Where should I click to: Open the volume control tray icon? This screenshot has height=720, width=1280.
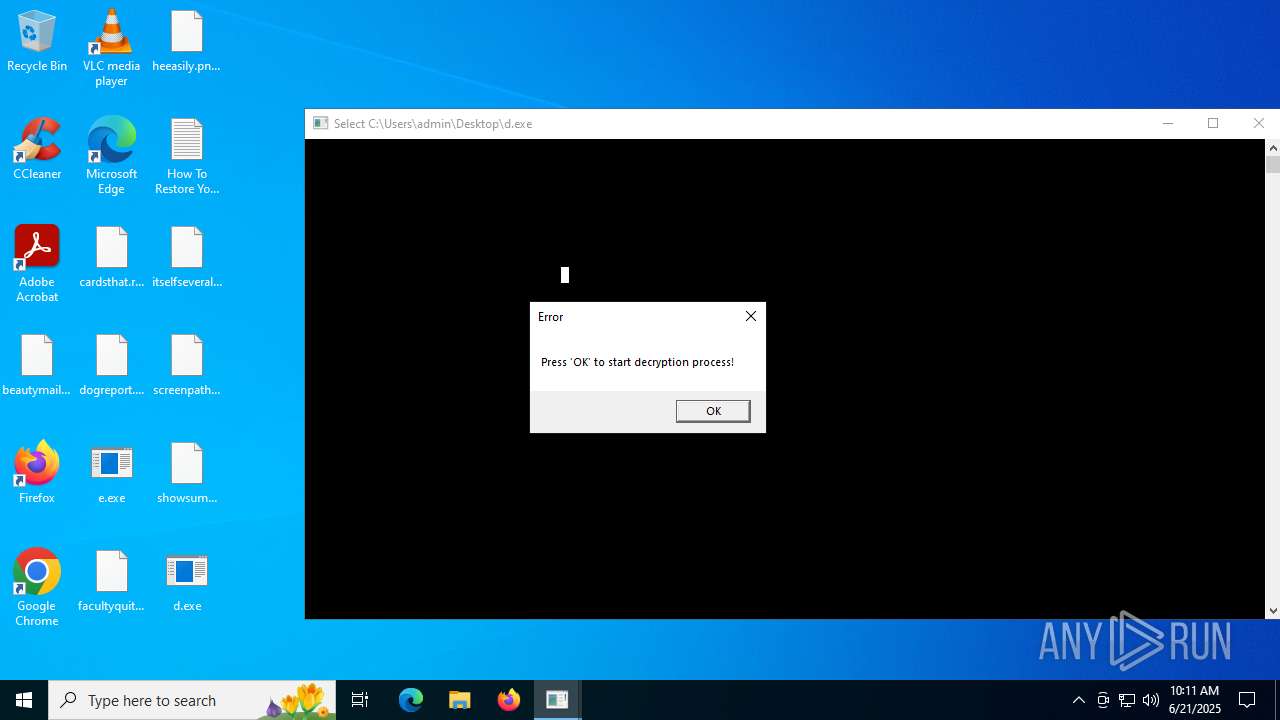click(1151, 700)
